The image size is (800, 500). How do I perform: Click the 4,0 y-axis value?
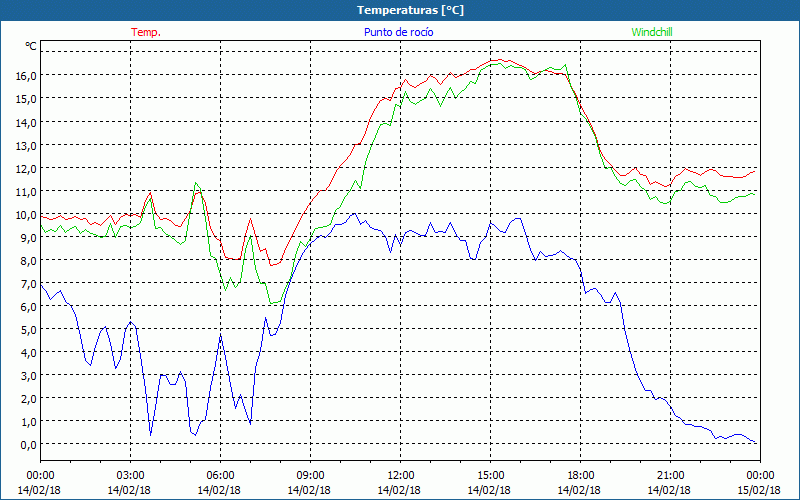click(30, 352)
